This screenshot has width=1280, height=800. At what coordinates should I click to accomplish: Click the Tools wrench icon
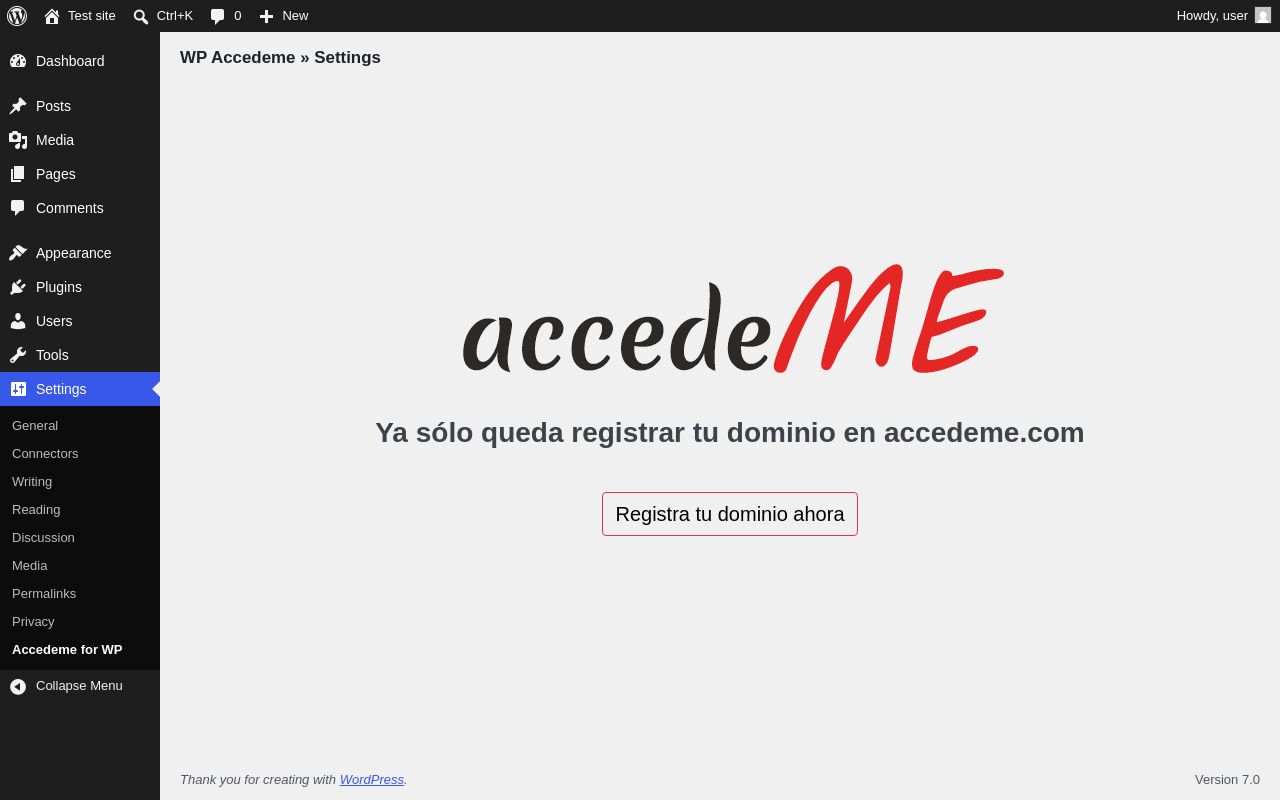coord(18,355)
